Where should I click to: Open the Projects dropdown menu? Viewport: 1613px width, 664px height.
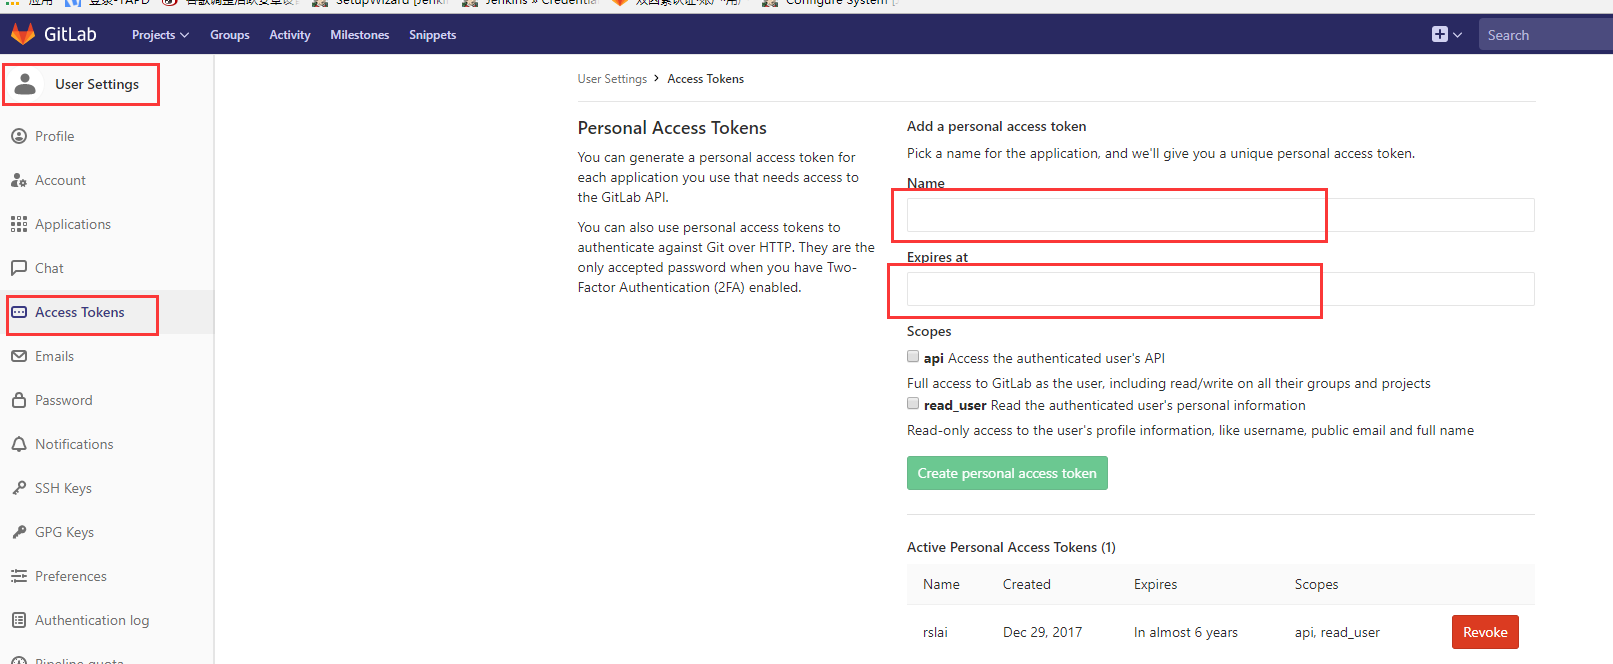[x=160, y=35]
